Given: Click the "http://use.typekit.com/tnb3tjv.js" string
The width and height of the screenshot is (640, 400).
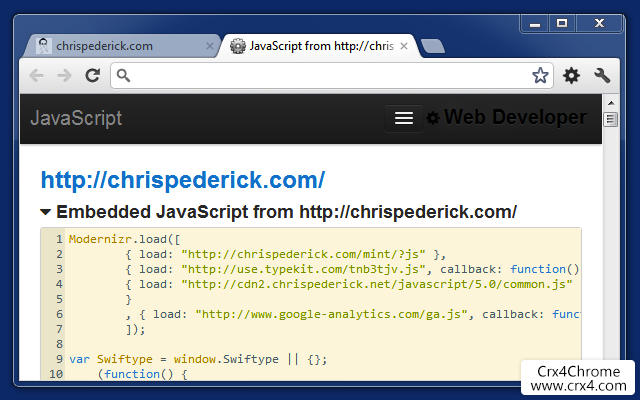Looking at the screenshot, I should (x=303, y=269).
